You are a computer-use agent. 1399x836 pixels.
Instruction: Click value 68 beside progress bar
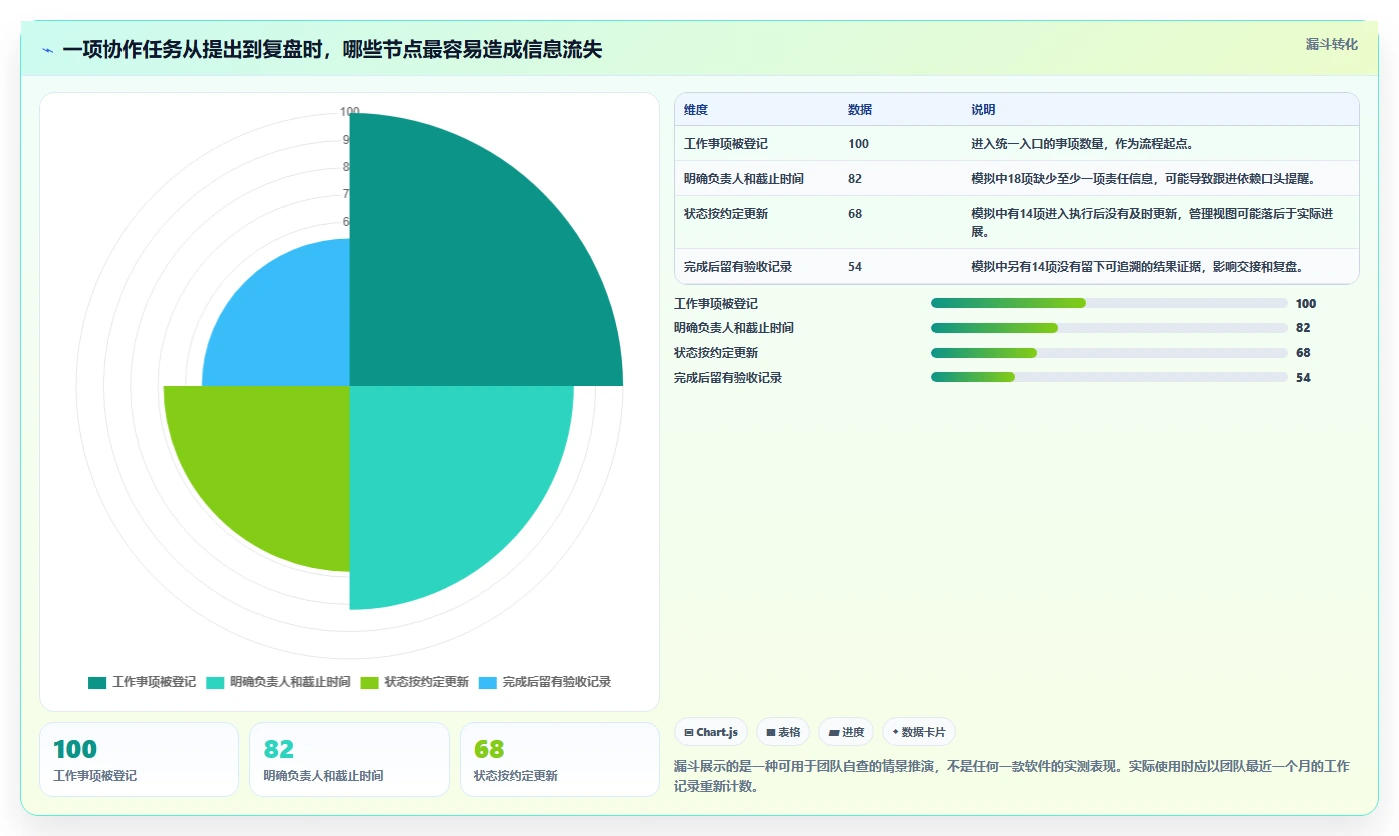pyautogui.click(x=1303, y=353)
